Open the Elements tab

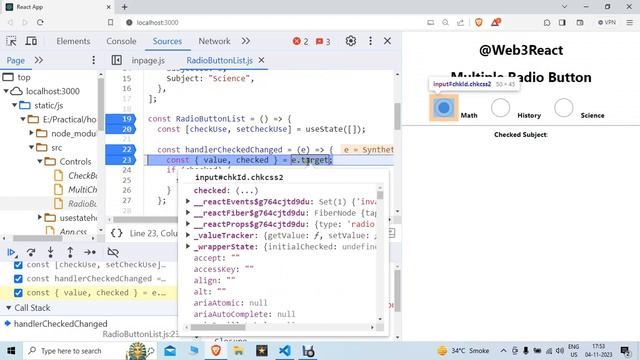pos(73,41)
